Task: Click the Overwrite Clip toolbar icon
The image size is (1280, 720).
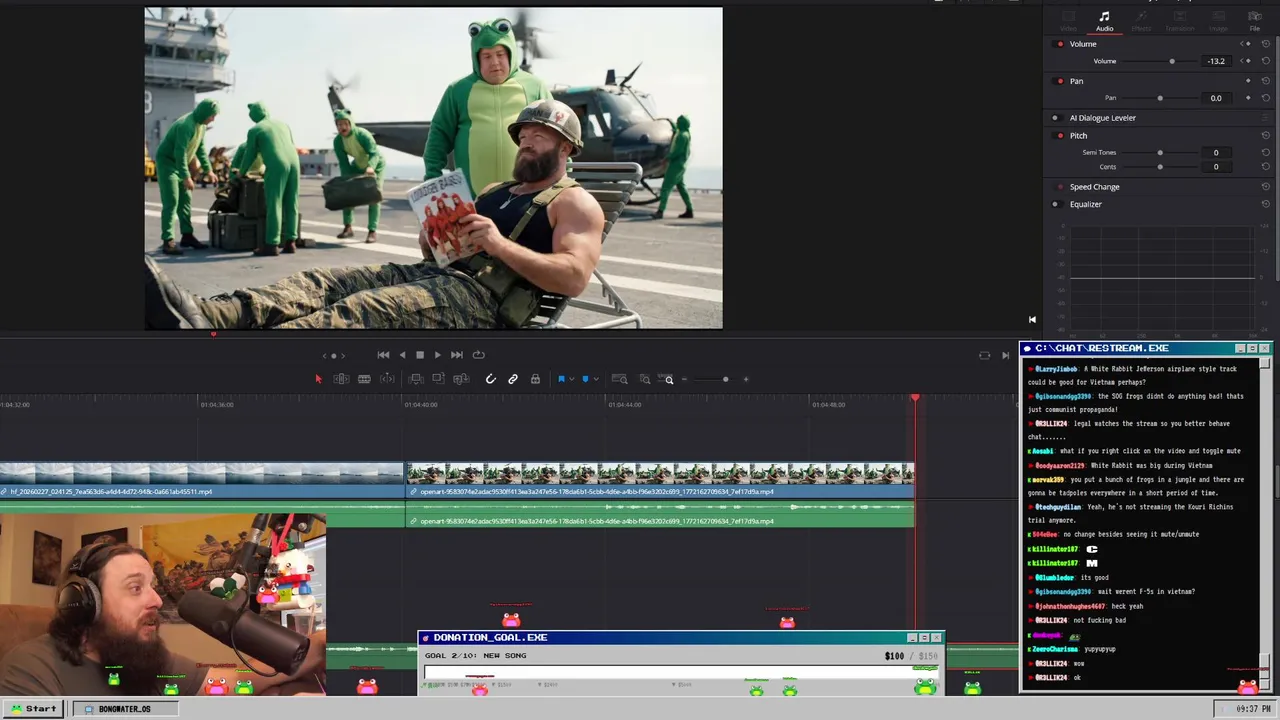Action: pos(438,379)
